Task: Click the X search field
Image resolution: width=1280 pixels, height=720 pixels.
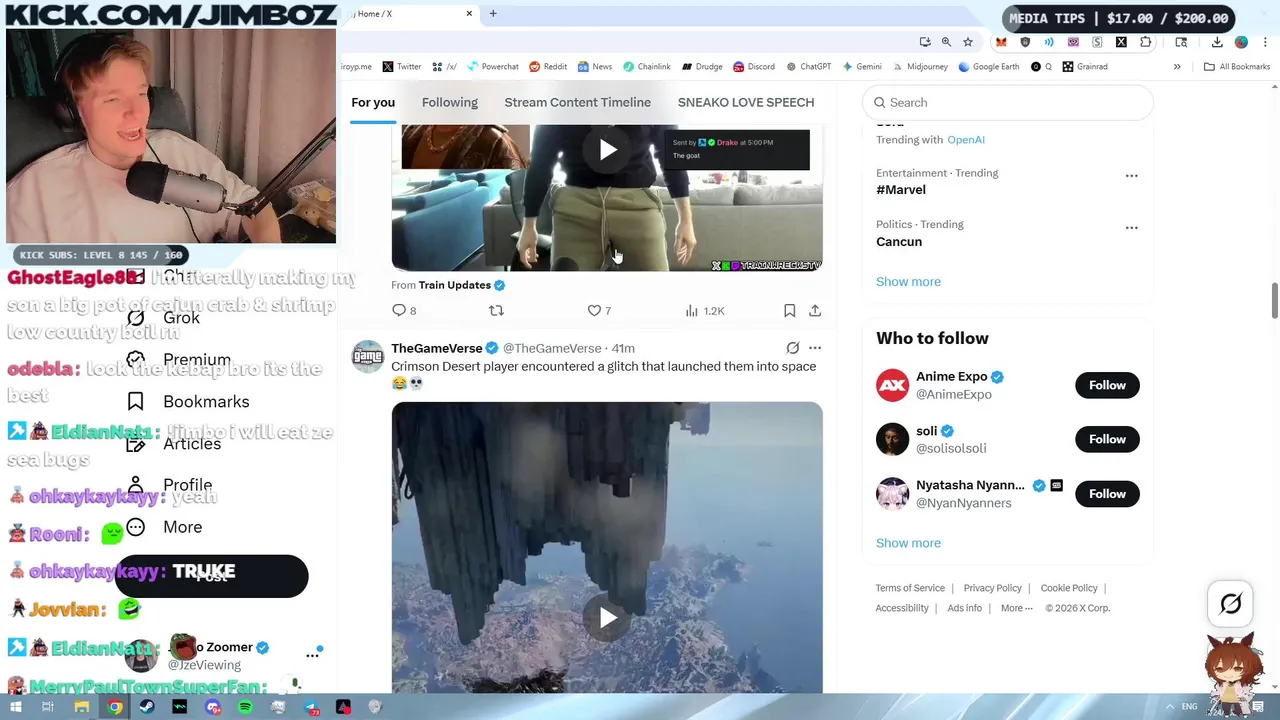Action: coord(1008,102)
